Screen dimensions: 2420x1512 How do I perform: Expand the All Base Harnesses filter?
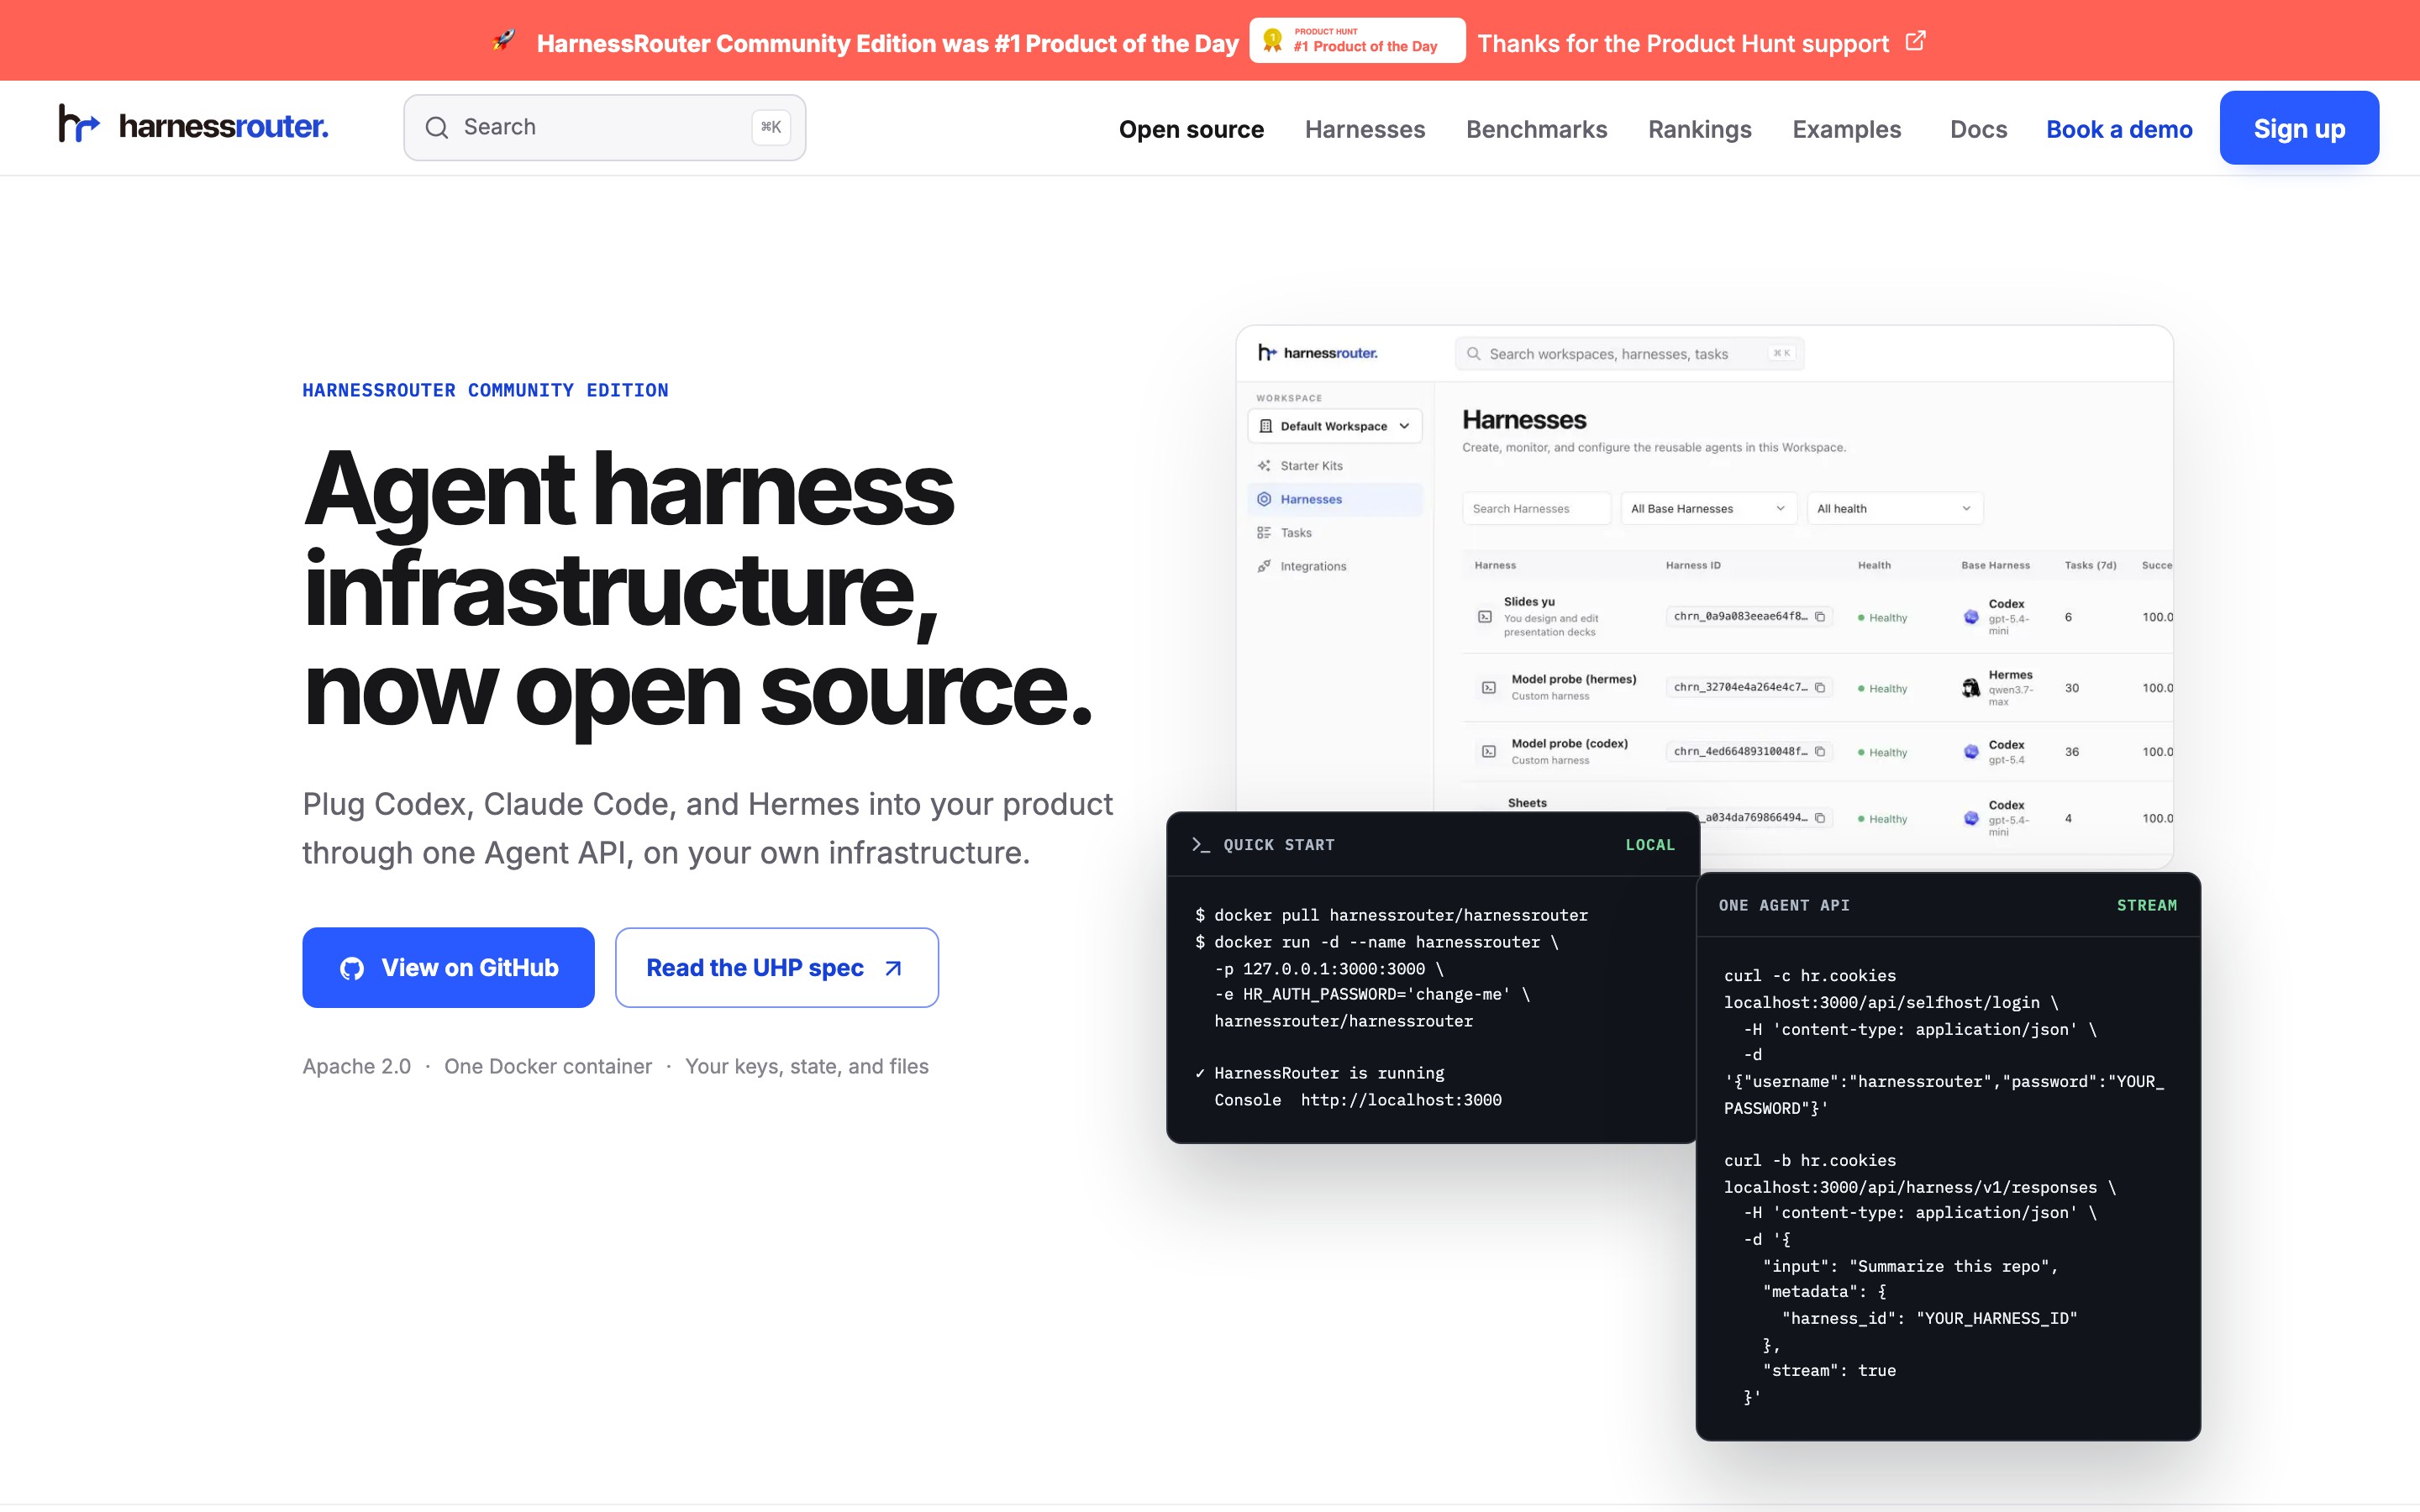[x=1708, y=509]
